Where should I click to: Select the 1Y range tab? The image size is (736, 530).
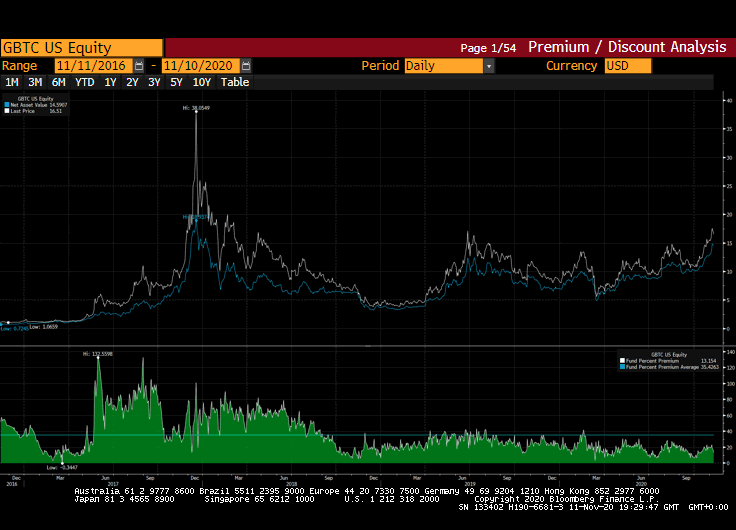tap(111, 82)
